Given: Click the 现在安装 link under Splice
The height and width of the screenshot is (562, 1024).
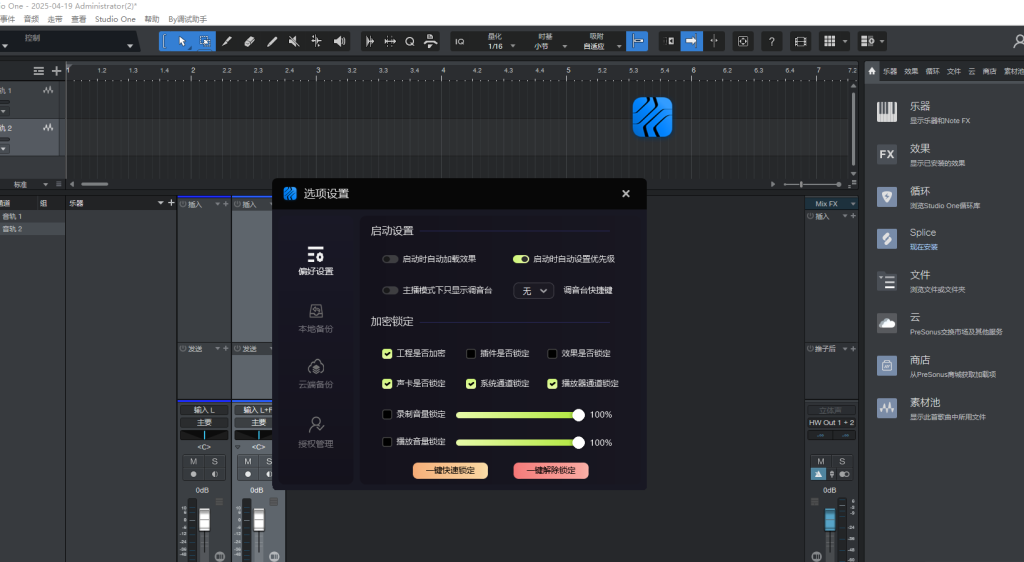Looking at the screenshot, I should tap(923, 247).
